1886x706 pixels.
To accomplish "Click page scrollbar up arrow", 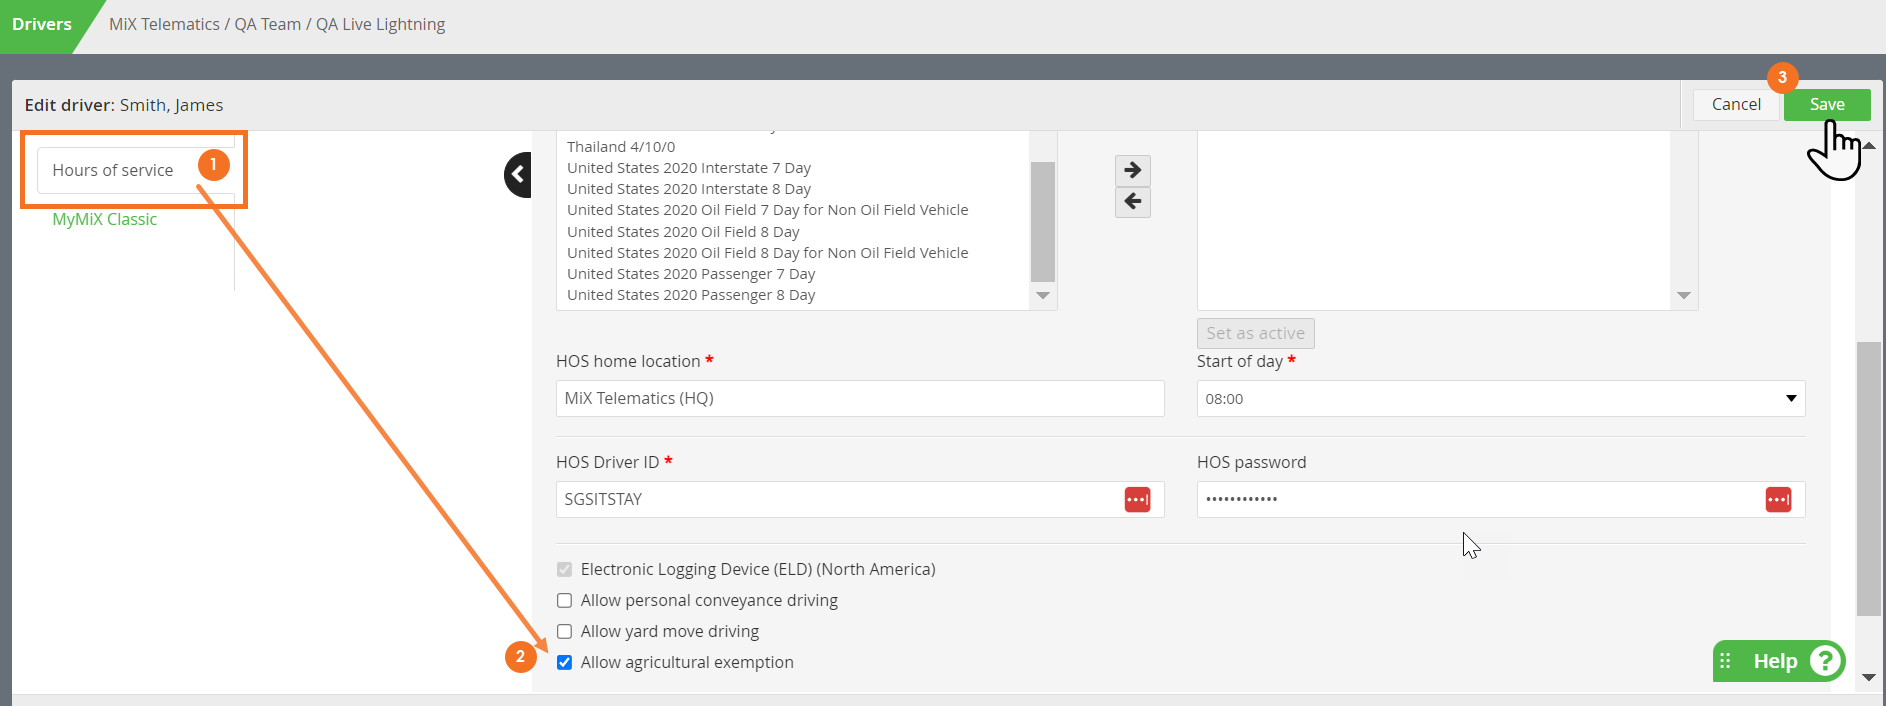I will coord(1868,145).
